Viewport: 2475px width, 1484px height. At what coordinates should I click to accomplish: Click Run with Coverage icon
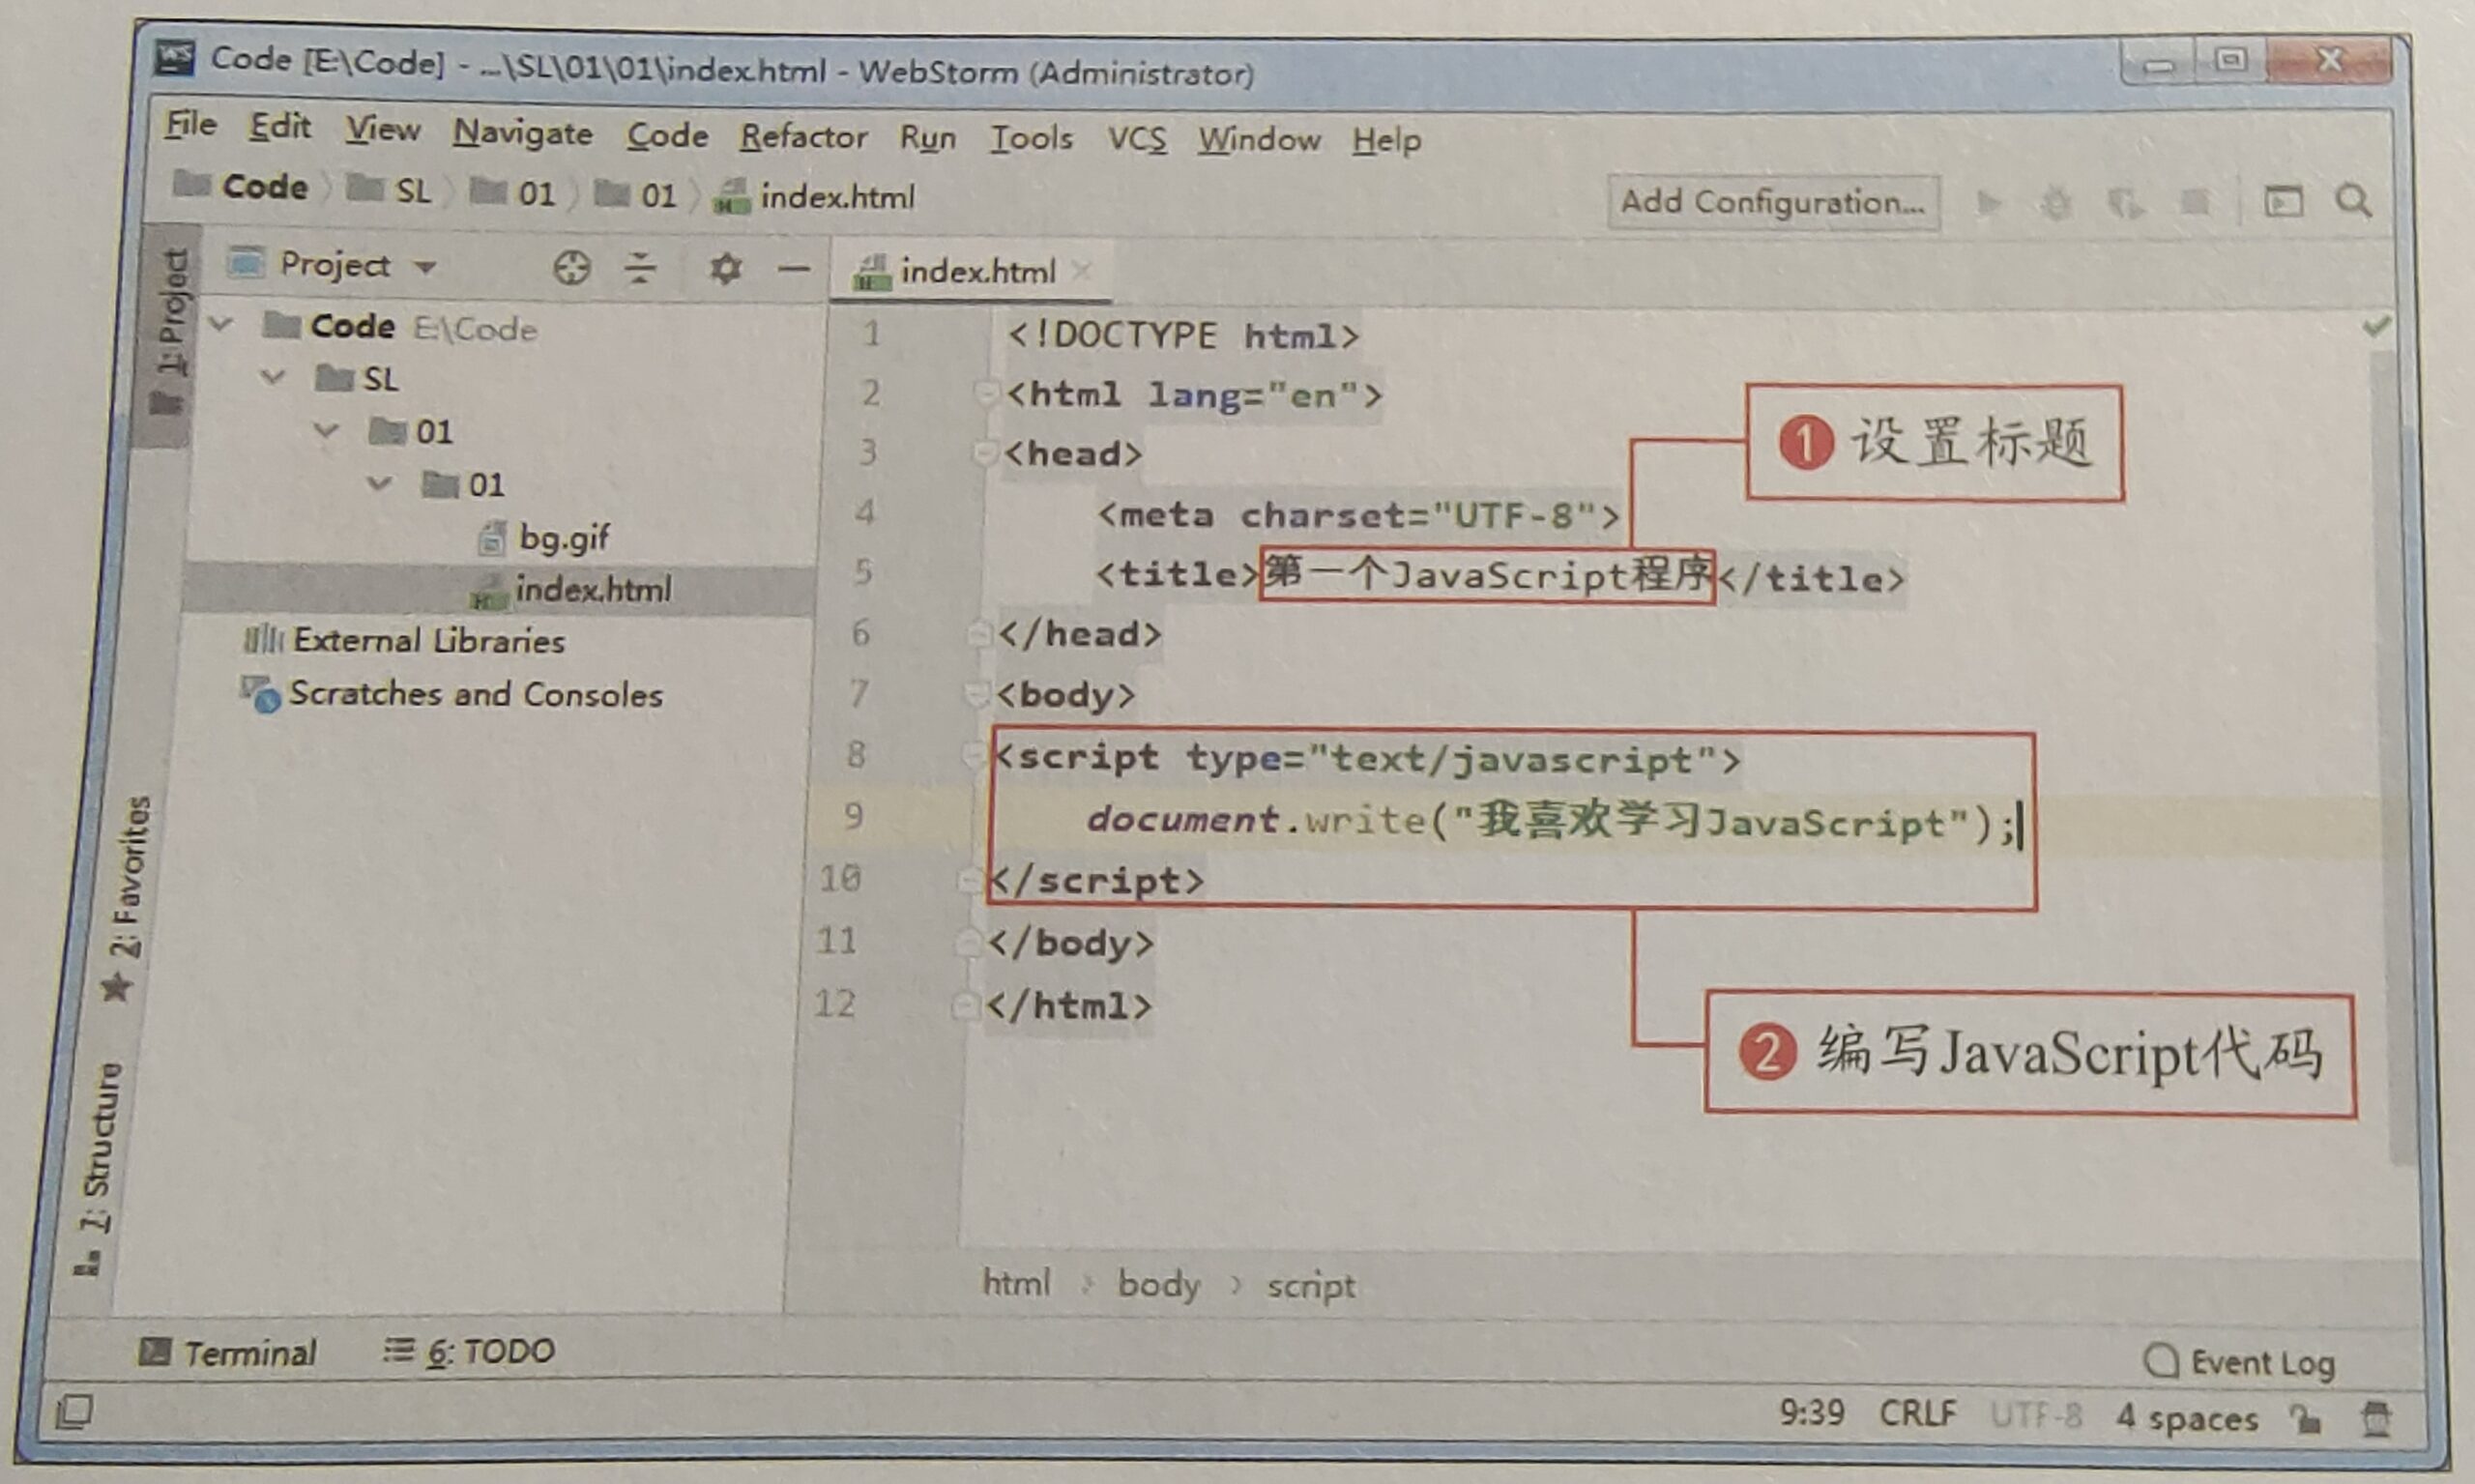tap(2125, 205)
